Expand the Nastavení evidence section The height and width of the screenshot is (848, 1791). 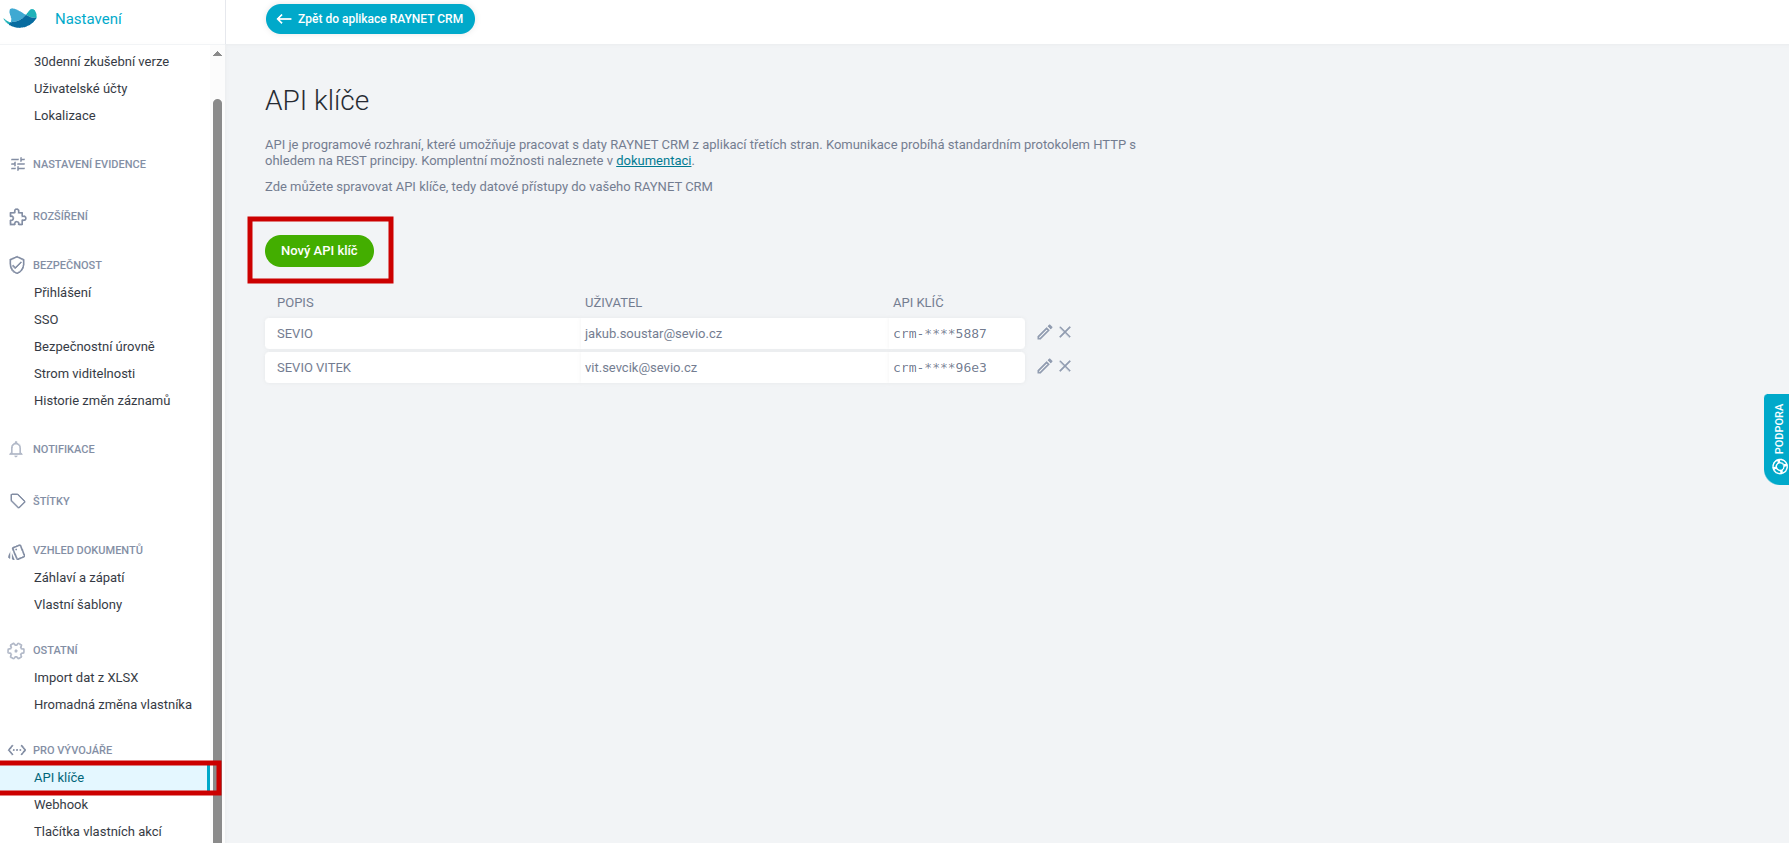89,164
